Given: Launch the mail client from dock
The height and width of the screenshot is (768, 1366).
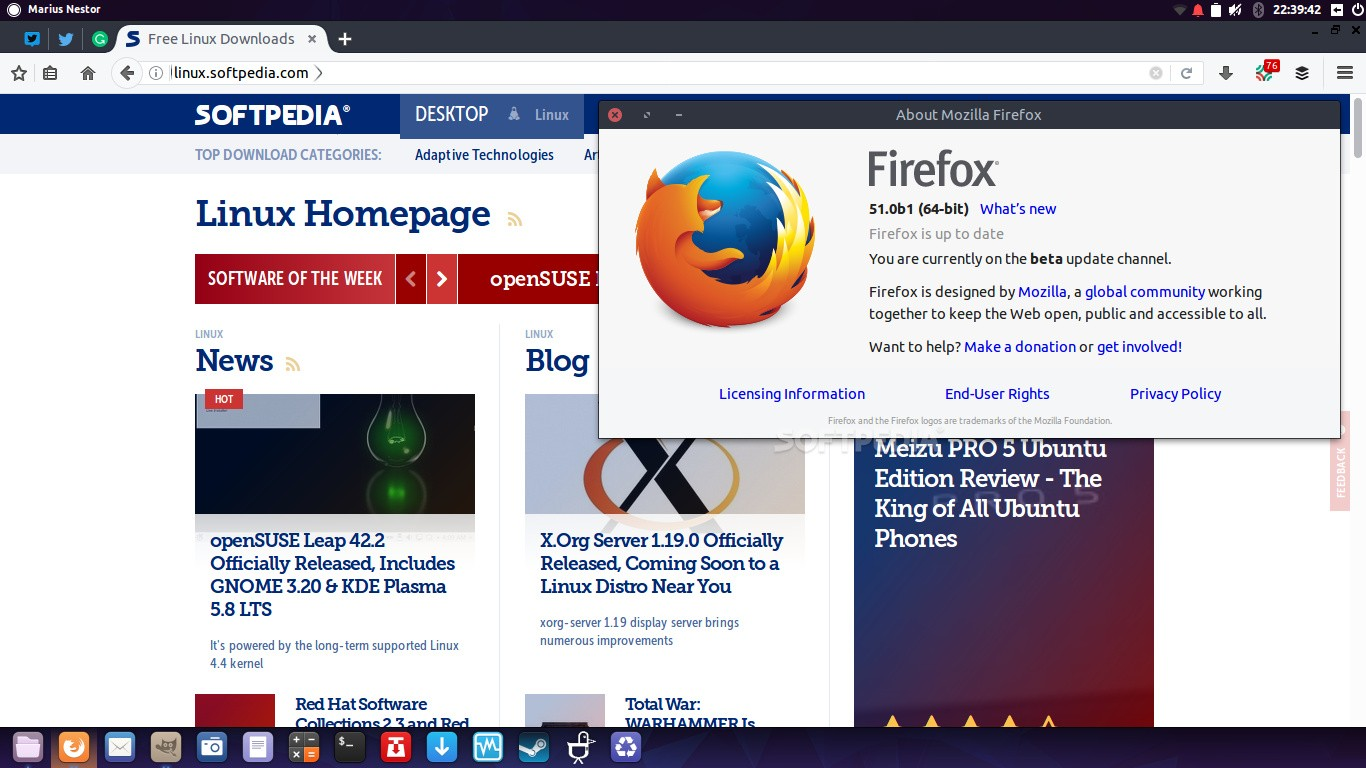Looking at the screenshot, I should [x=120, y=747].
